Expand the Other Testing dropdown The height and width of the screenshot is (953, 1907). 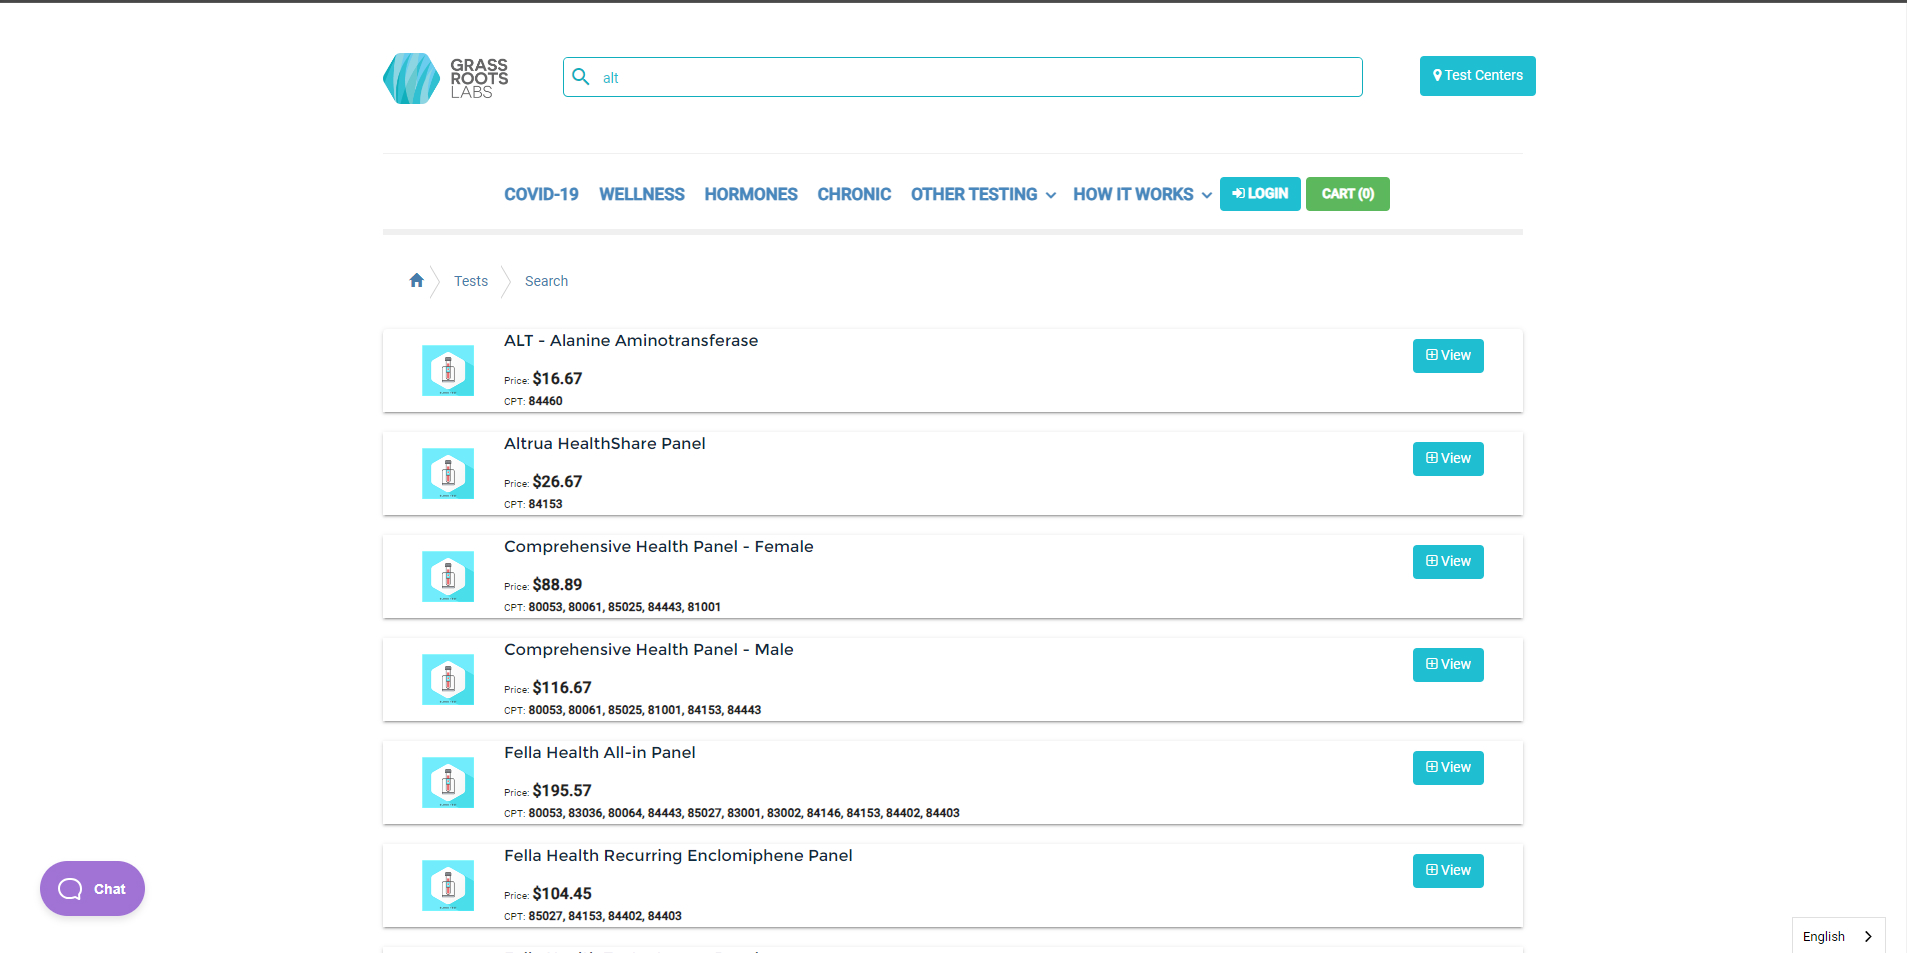(983, 194)
